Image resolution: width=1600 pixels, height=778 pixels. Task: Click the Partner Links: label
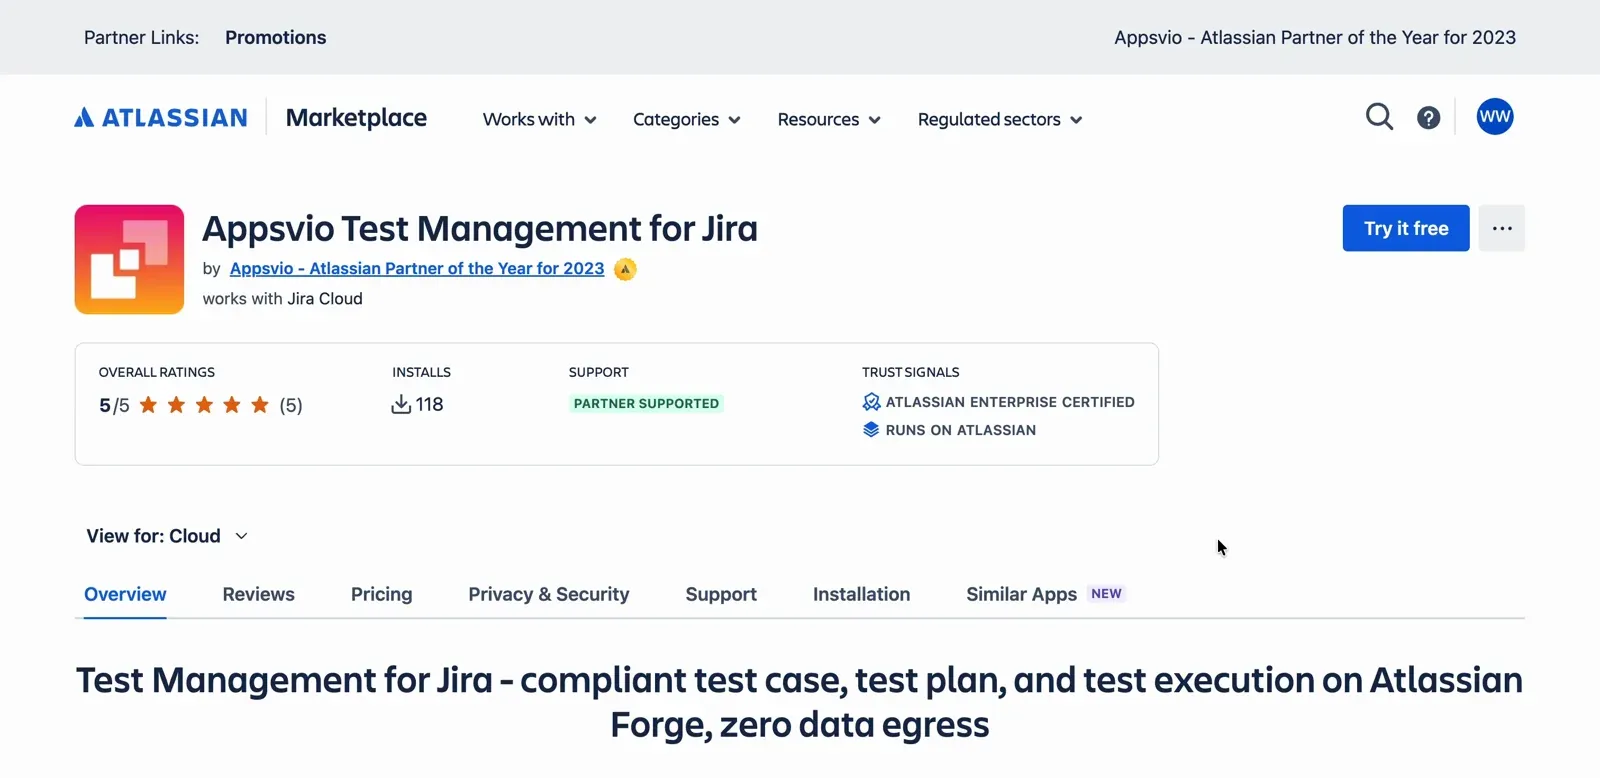(x=141, y=37)
